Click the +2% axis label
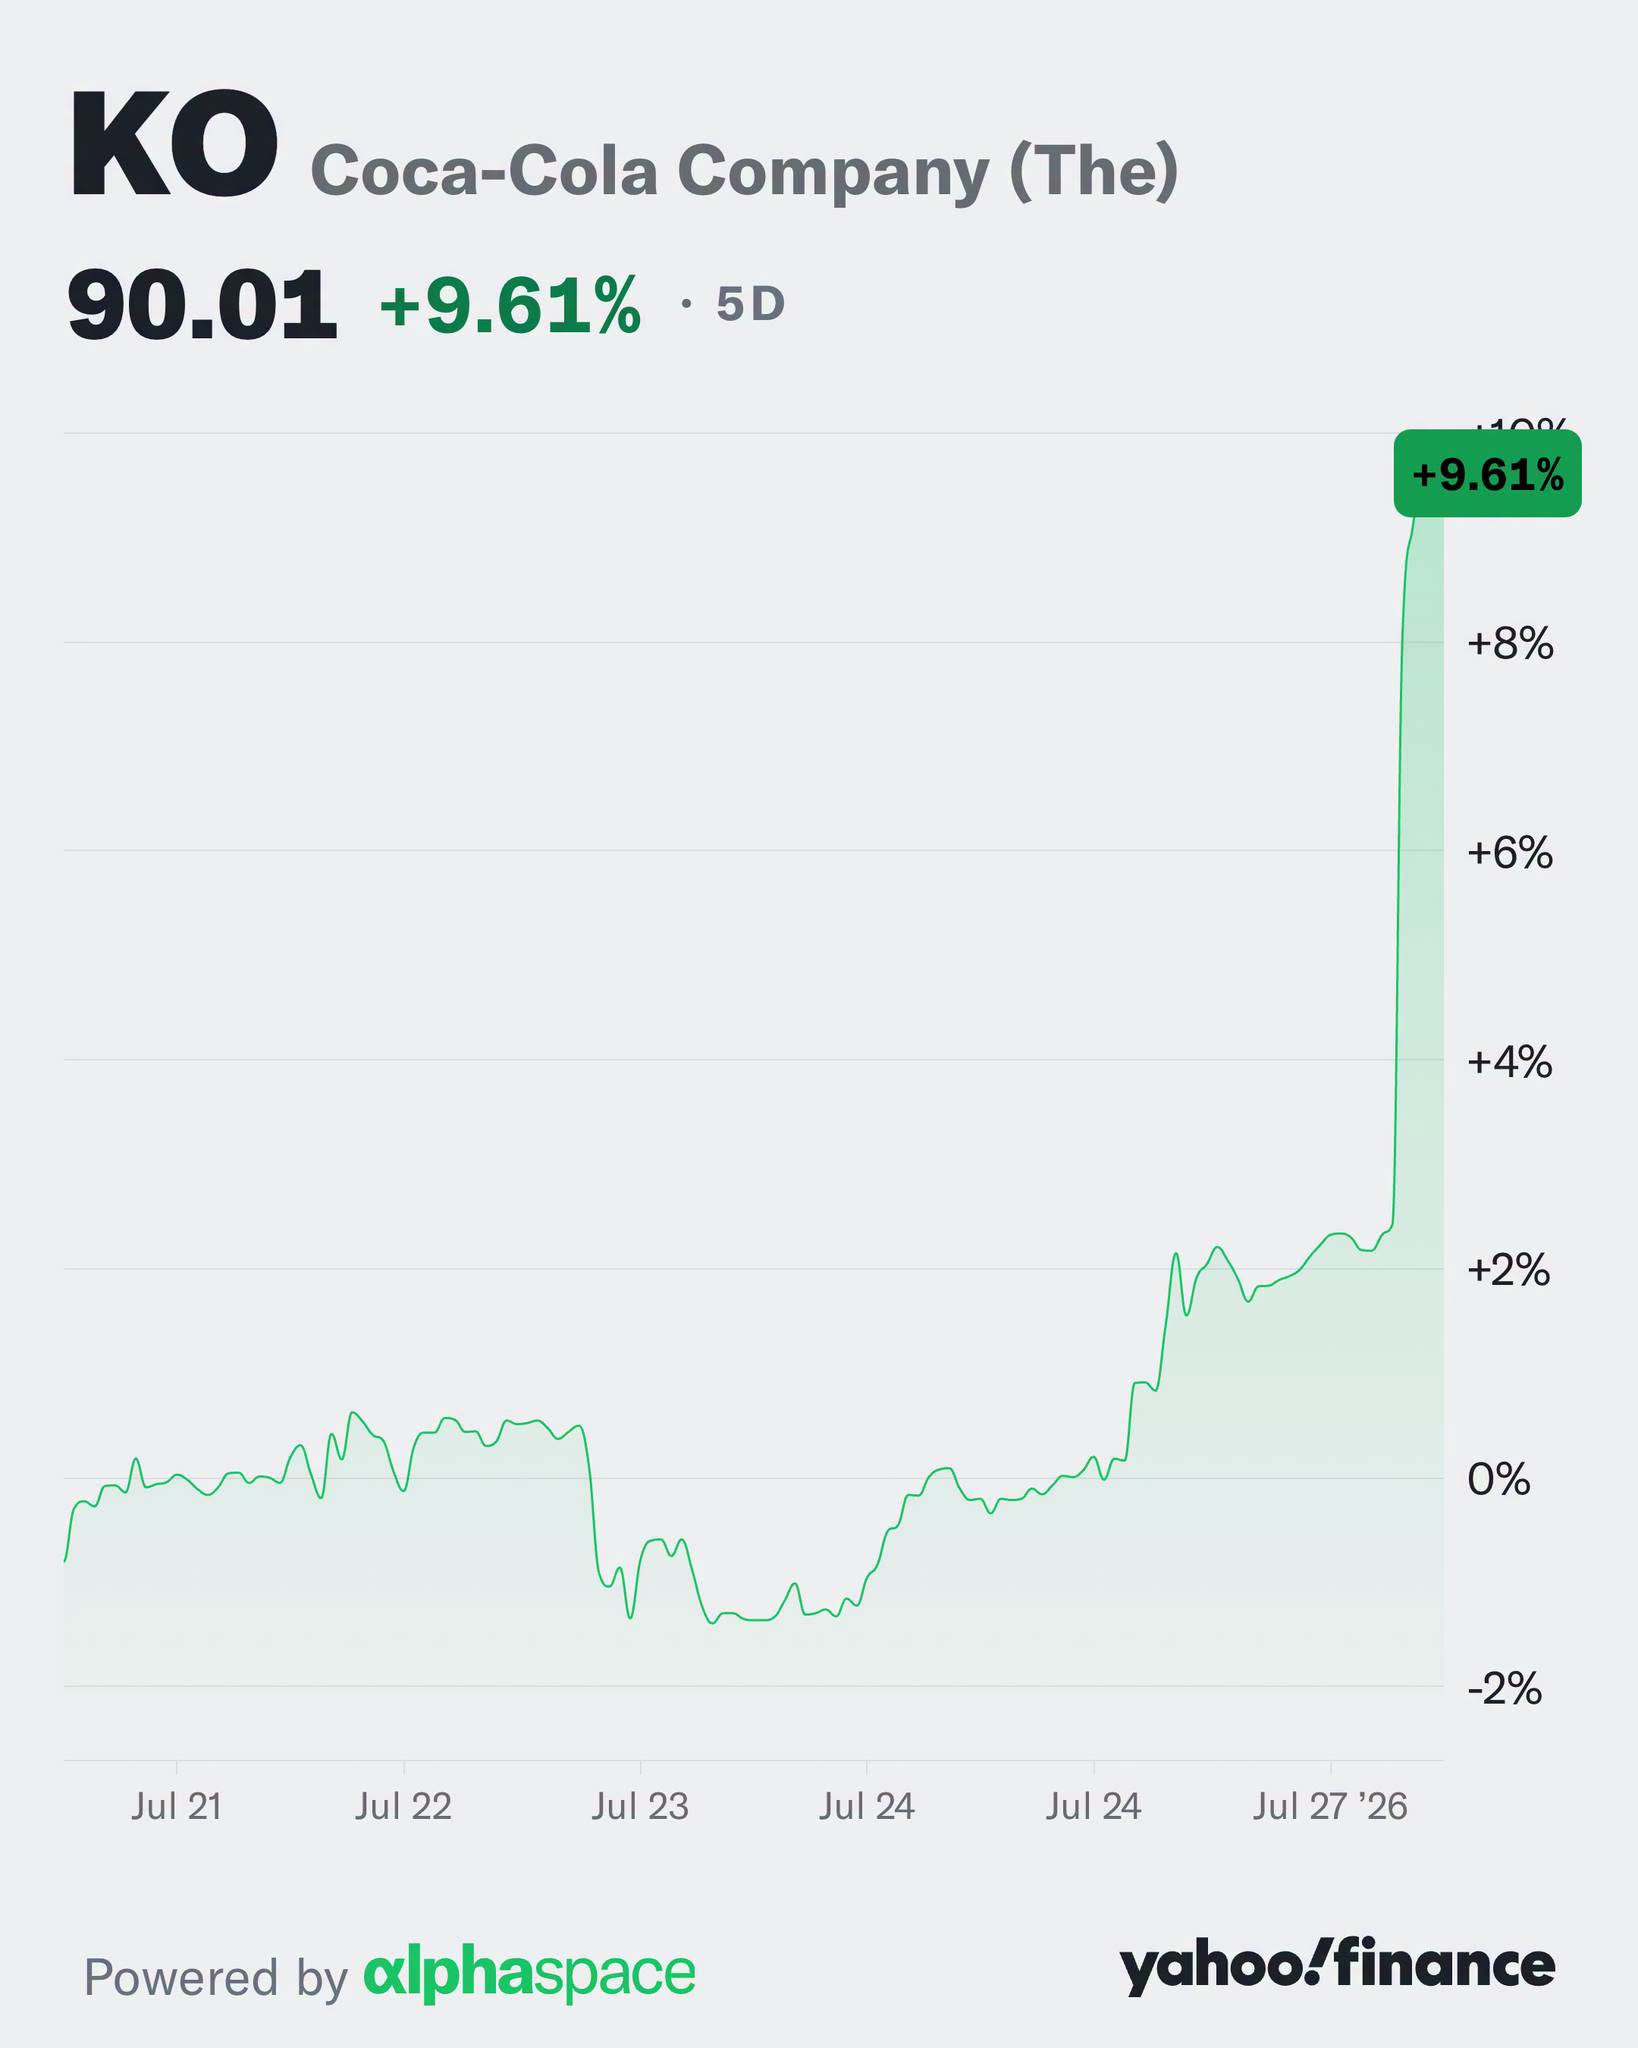Image resolution: width=1638 pixels, height=2048 pixels. (x=1509, y=1271)
